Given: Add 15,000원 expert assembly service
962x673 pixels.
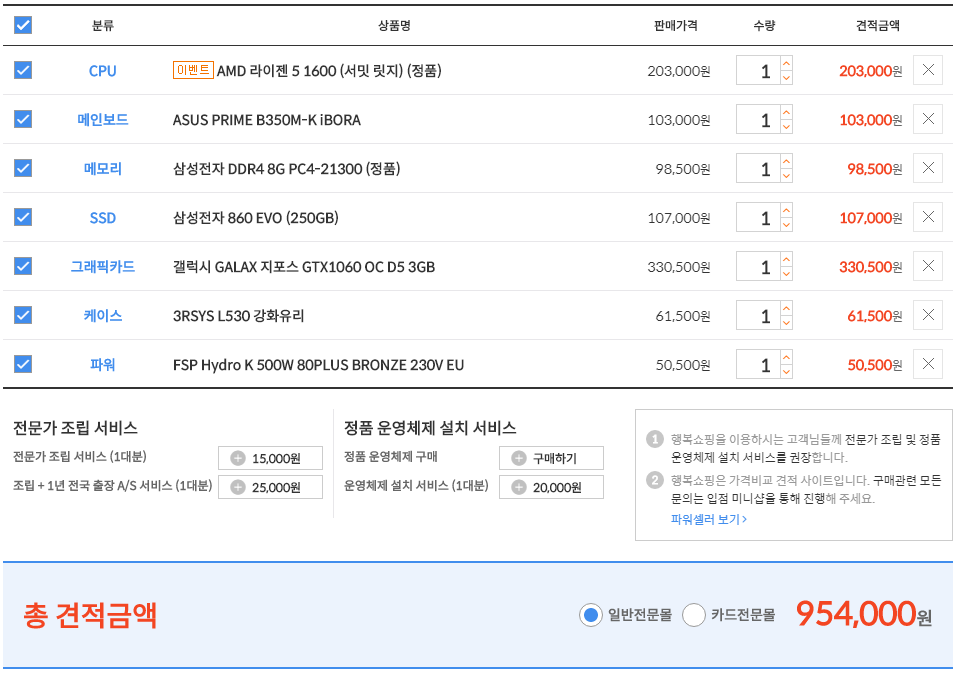Looking at the screenshot, I should 270,458.
